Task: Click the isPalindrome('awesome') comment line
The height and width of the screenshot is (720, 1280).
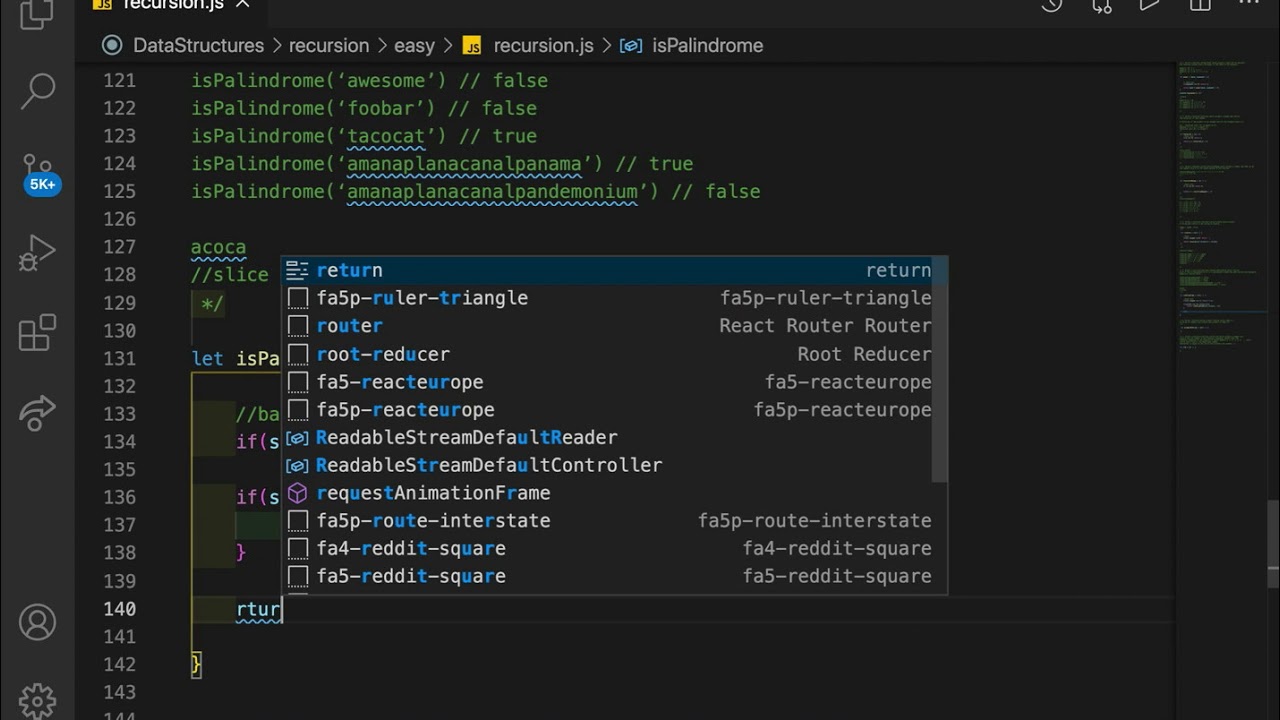Action: coord(369,81)
